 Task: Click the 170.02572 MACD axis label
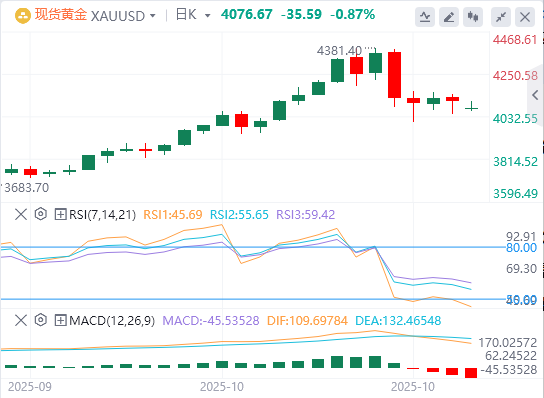(508, 343)
